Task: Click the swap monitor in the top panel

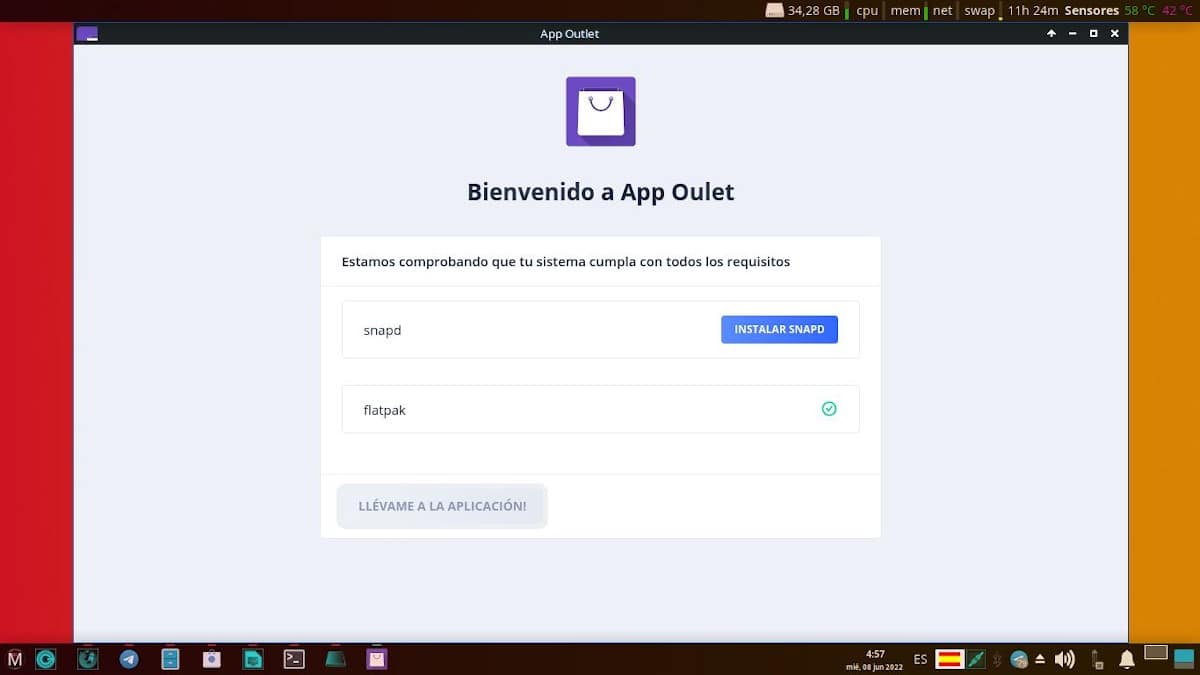Action: [980, 10]
